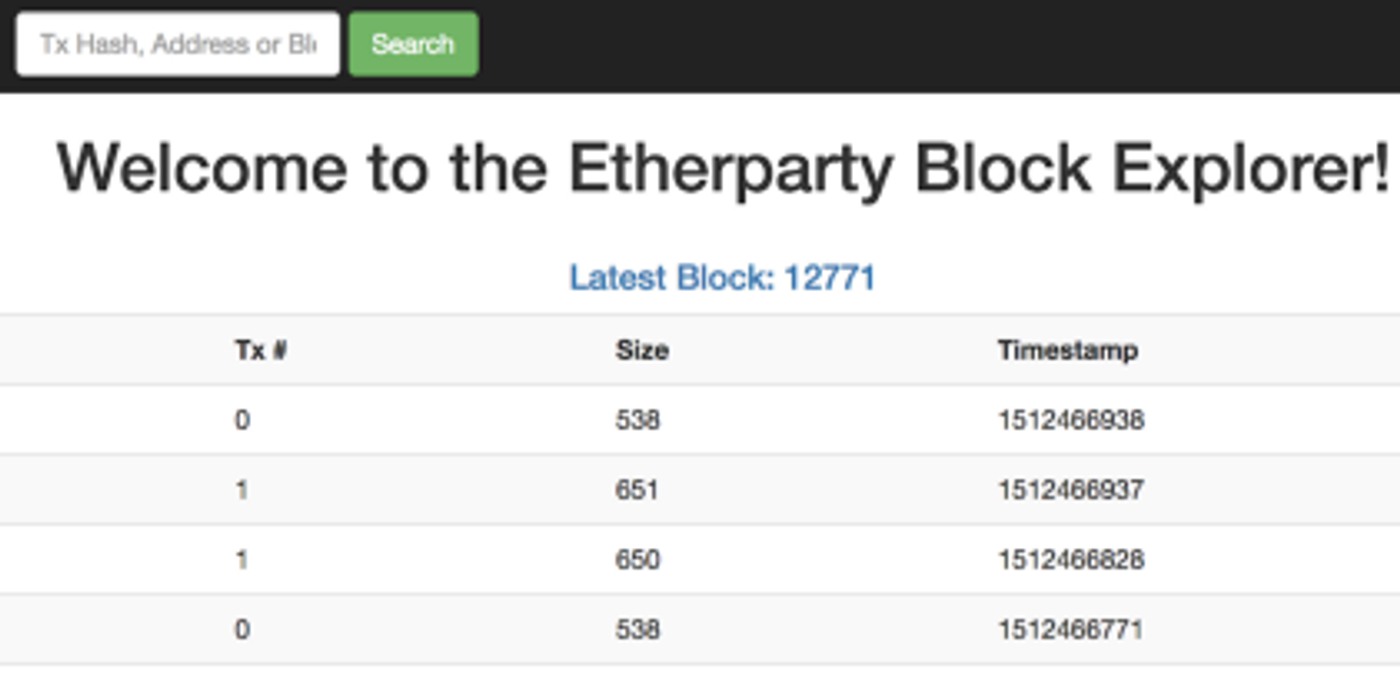
Task: Click the dark navigation bar at the top
Action: tap(900, 43)
